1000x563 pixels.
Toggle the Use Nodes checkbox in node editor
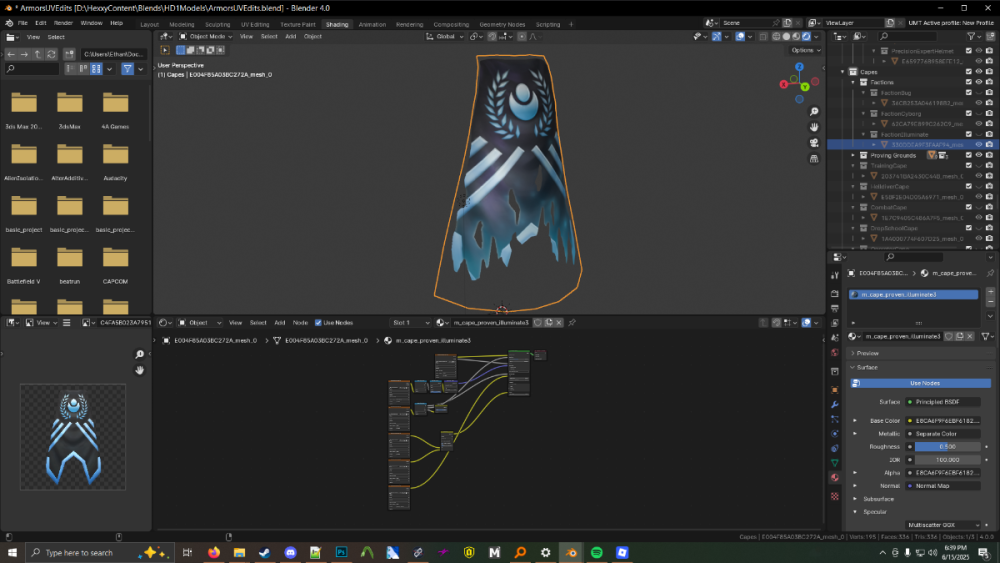pos(319,323)
